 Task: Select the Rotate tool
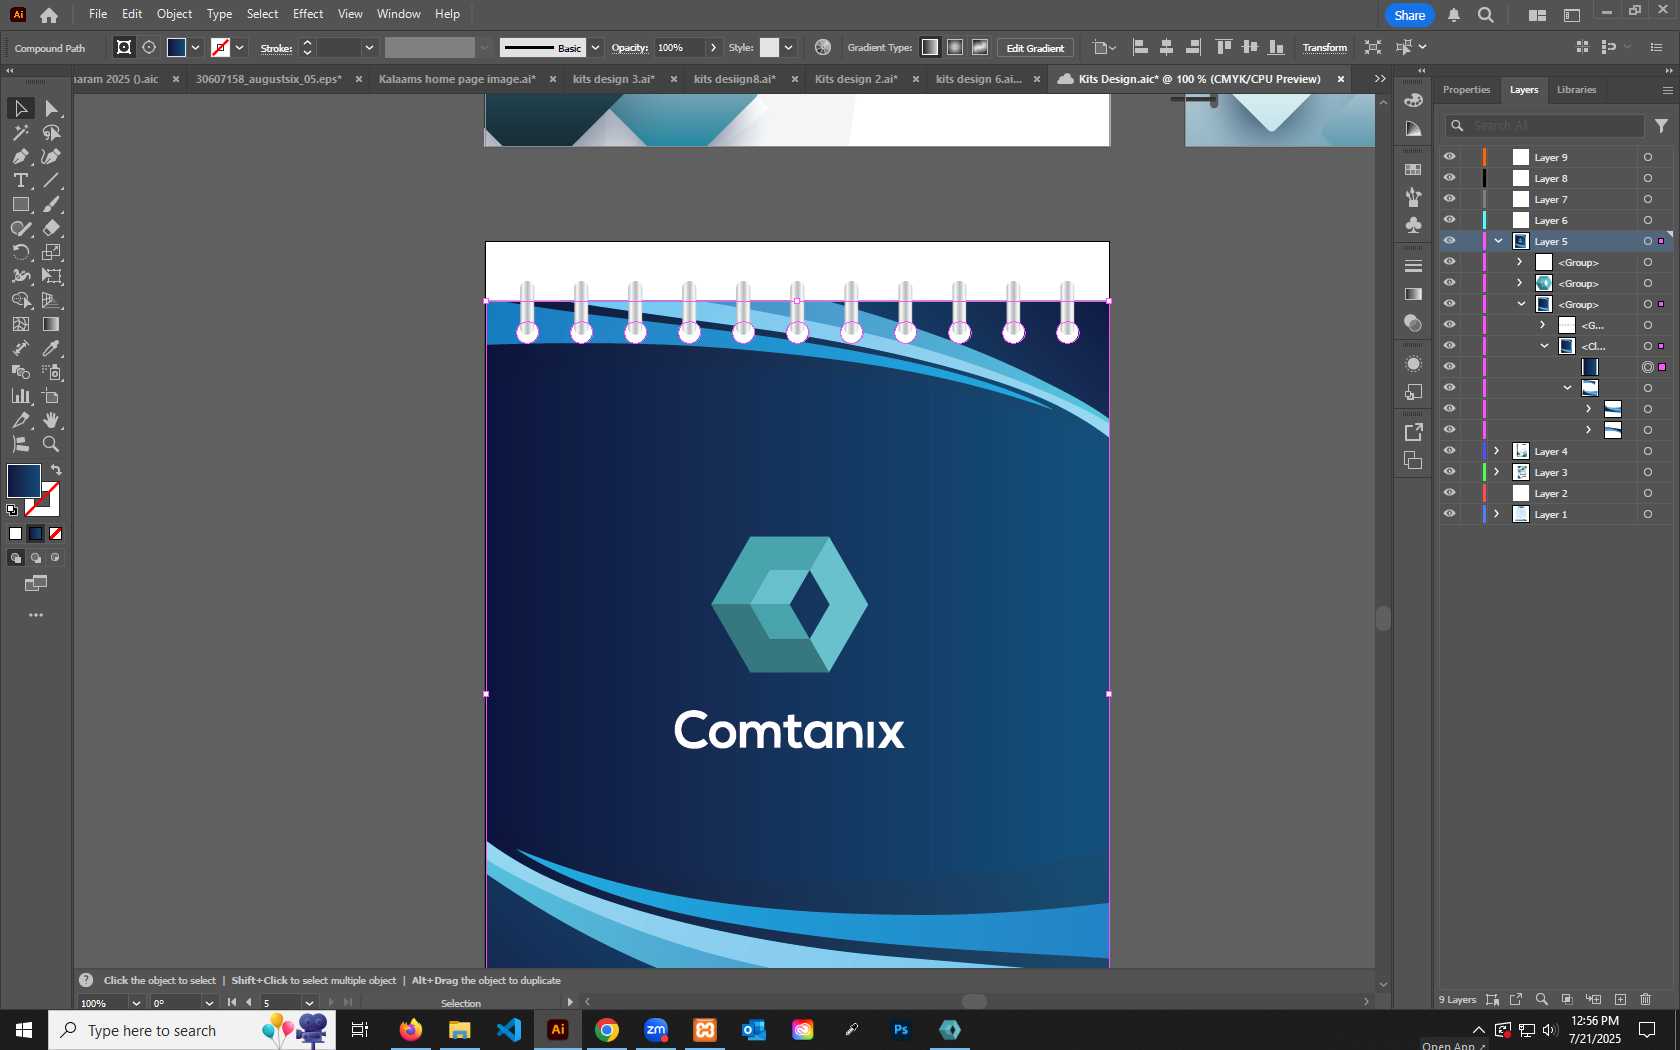point(20,252)
